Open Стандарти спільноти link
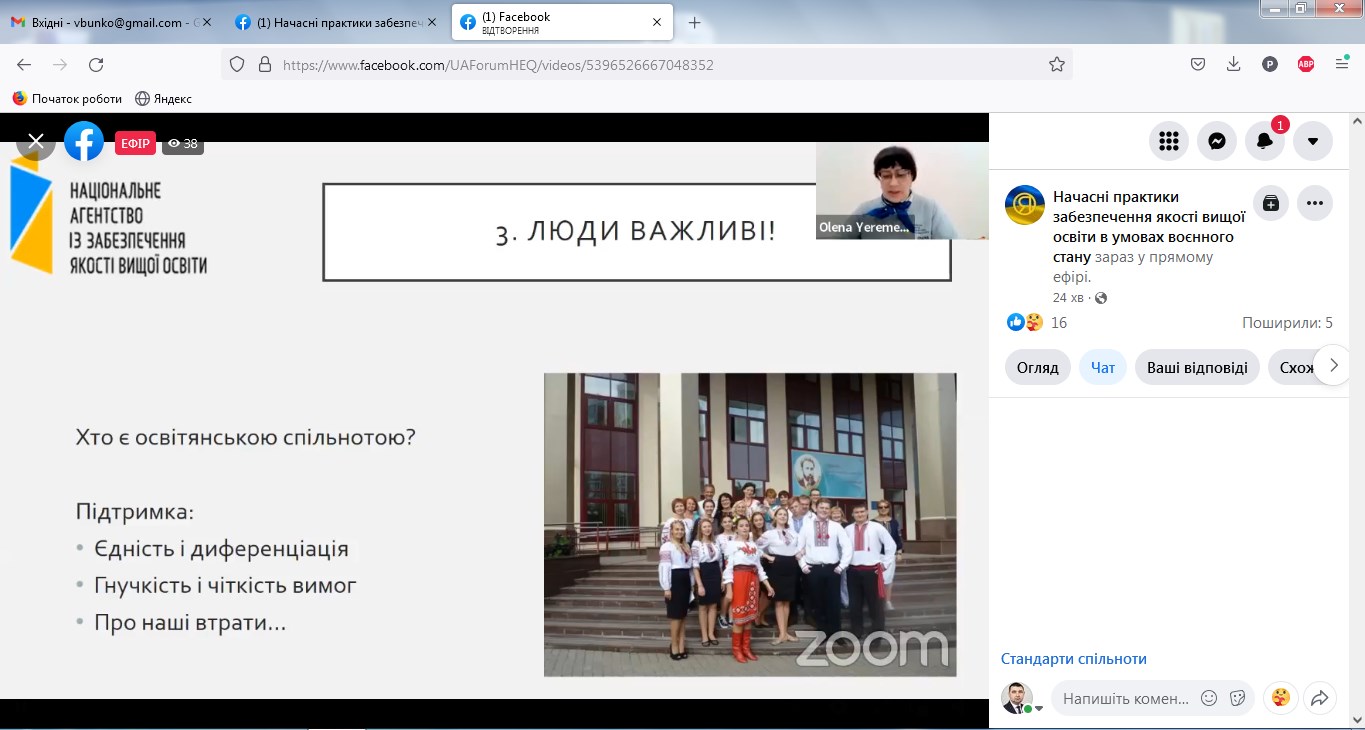 click(1074, 659)
